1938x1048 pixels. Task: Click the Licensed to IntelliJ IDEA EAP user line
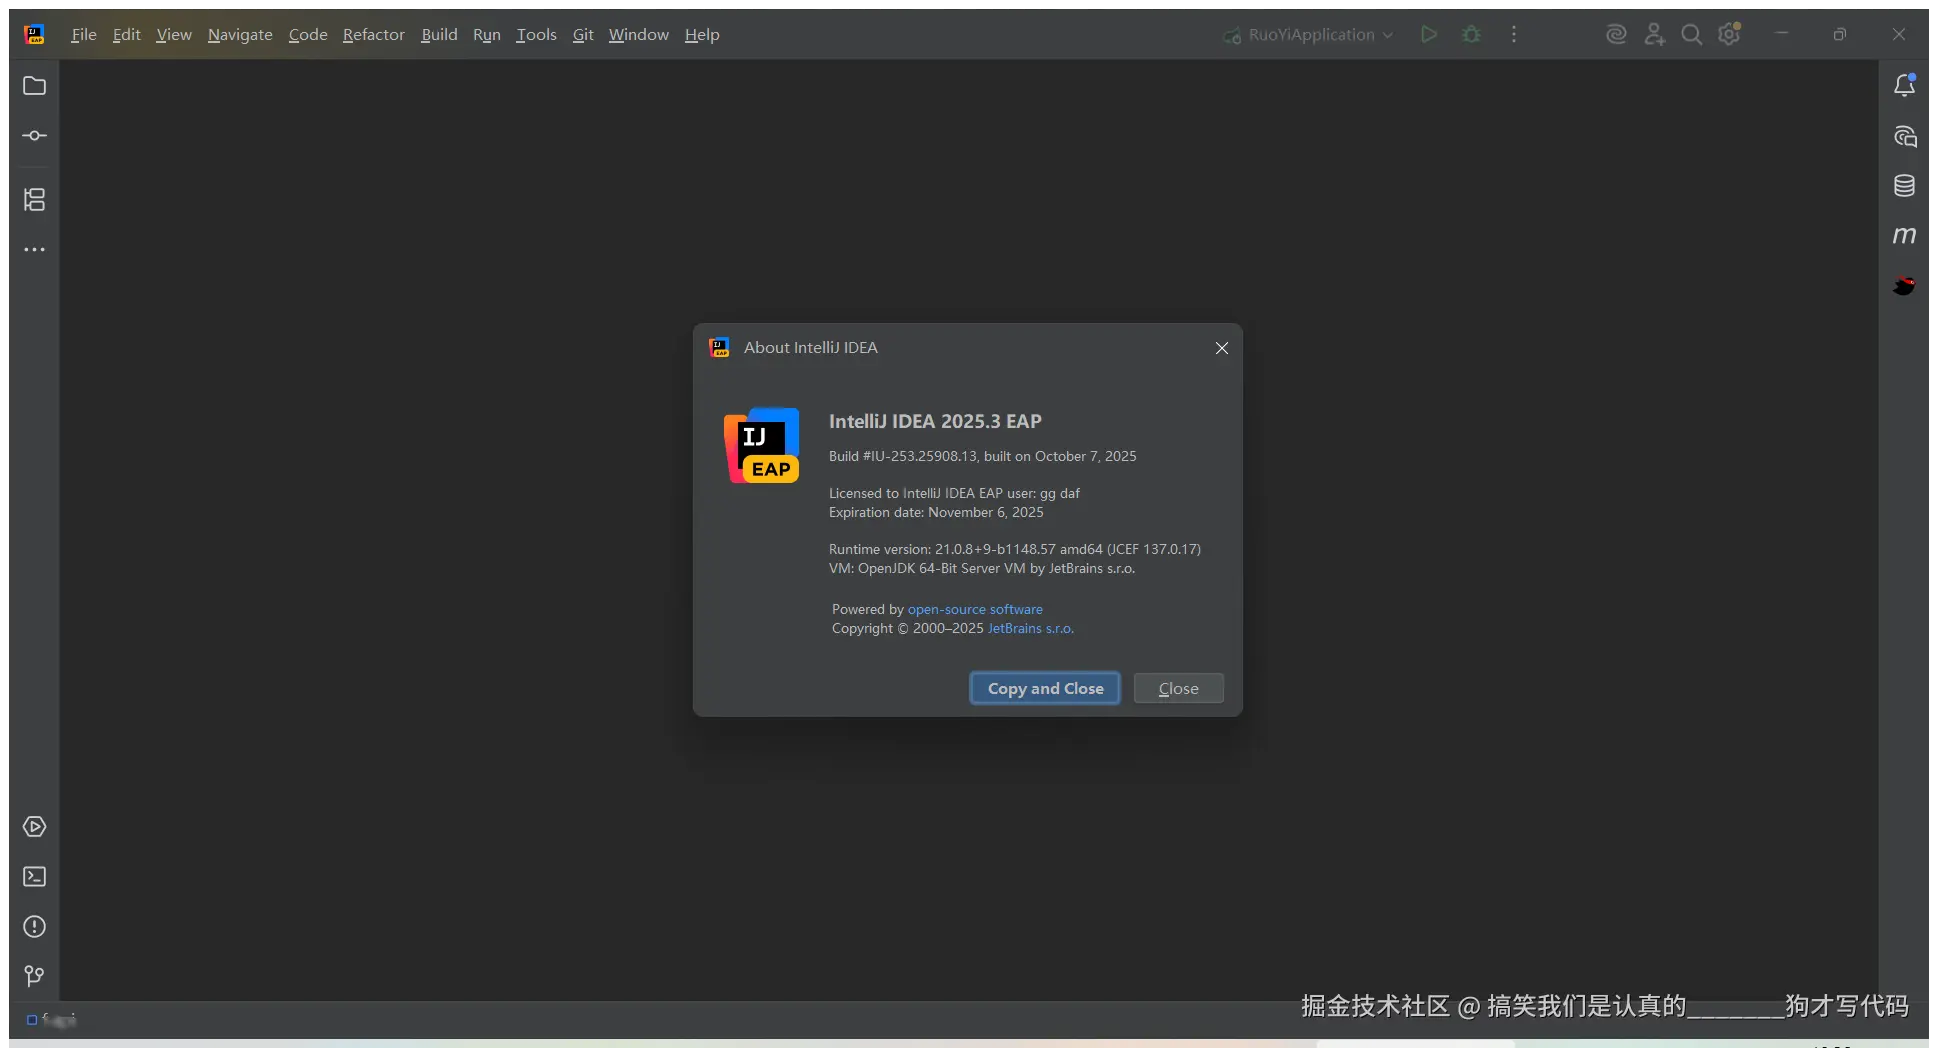(x=954, y=493)
